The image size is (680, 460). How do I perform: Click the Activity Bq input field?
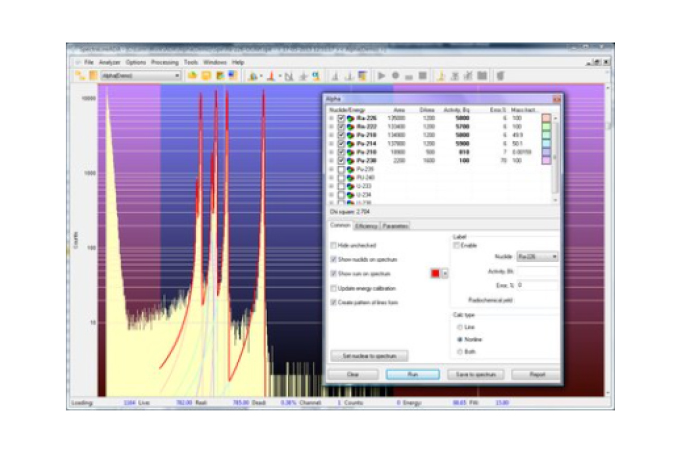(537, 270)
